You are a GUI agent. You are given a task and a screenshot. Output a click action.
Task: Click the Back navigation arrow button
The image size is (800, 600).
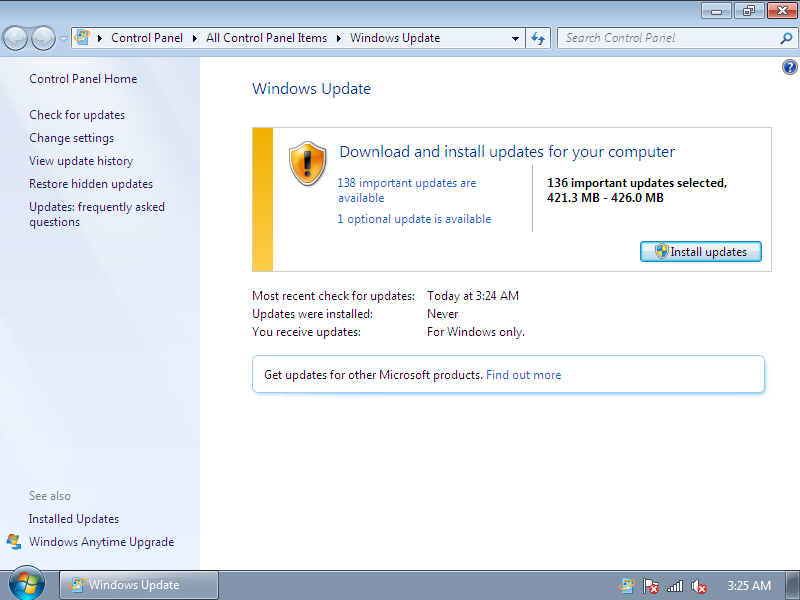pyautogui.click(x=16, y=39)
